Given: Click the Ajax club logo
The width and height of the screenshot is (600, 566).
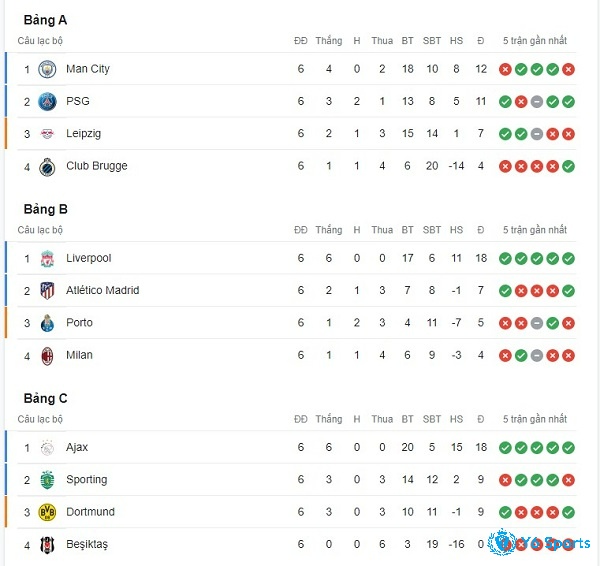Looking at the screenshot, I should pyautogui.click(x=47, y=448).
